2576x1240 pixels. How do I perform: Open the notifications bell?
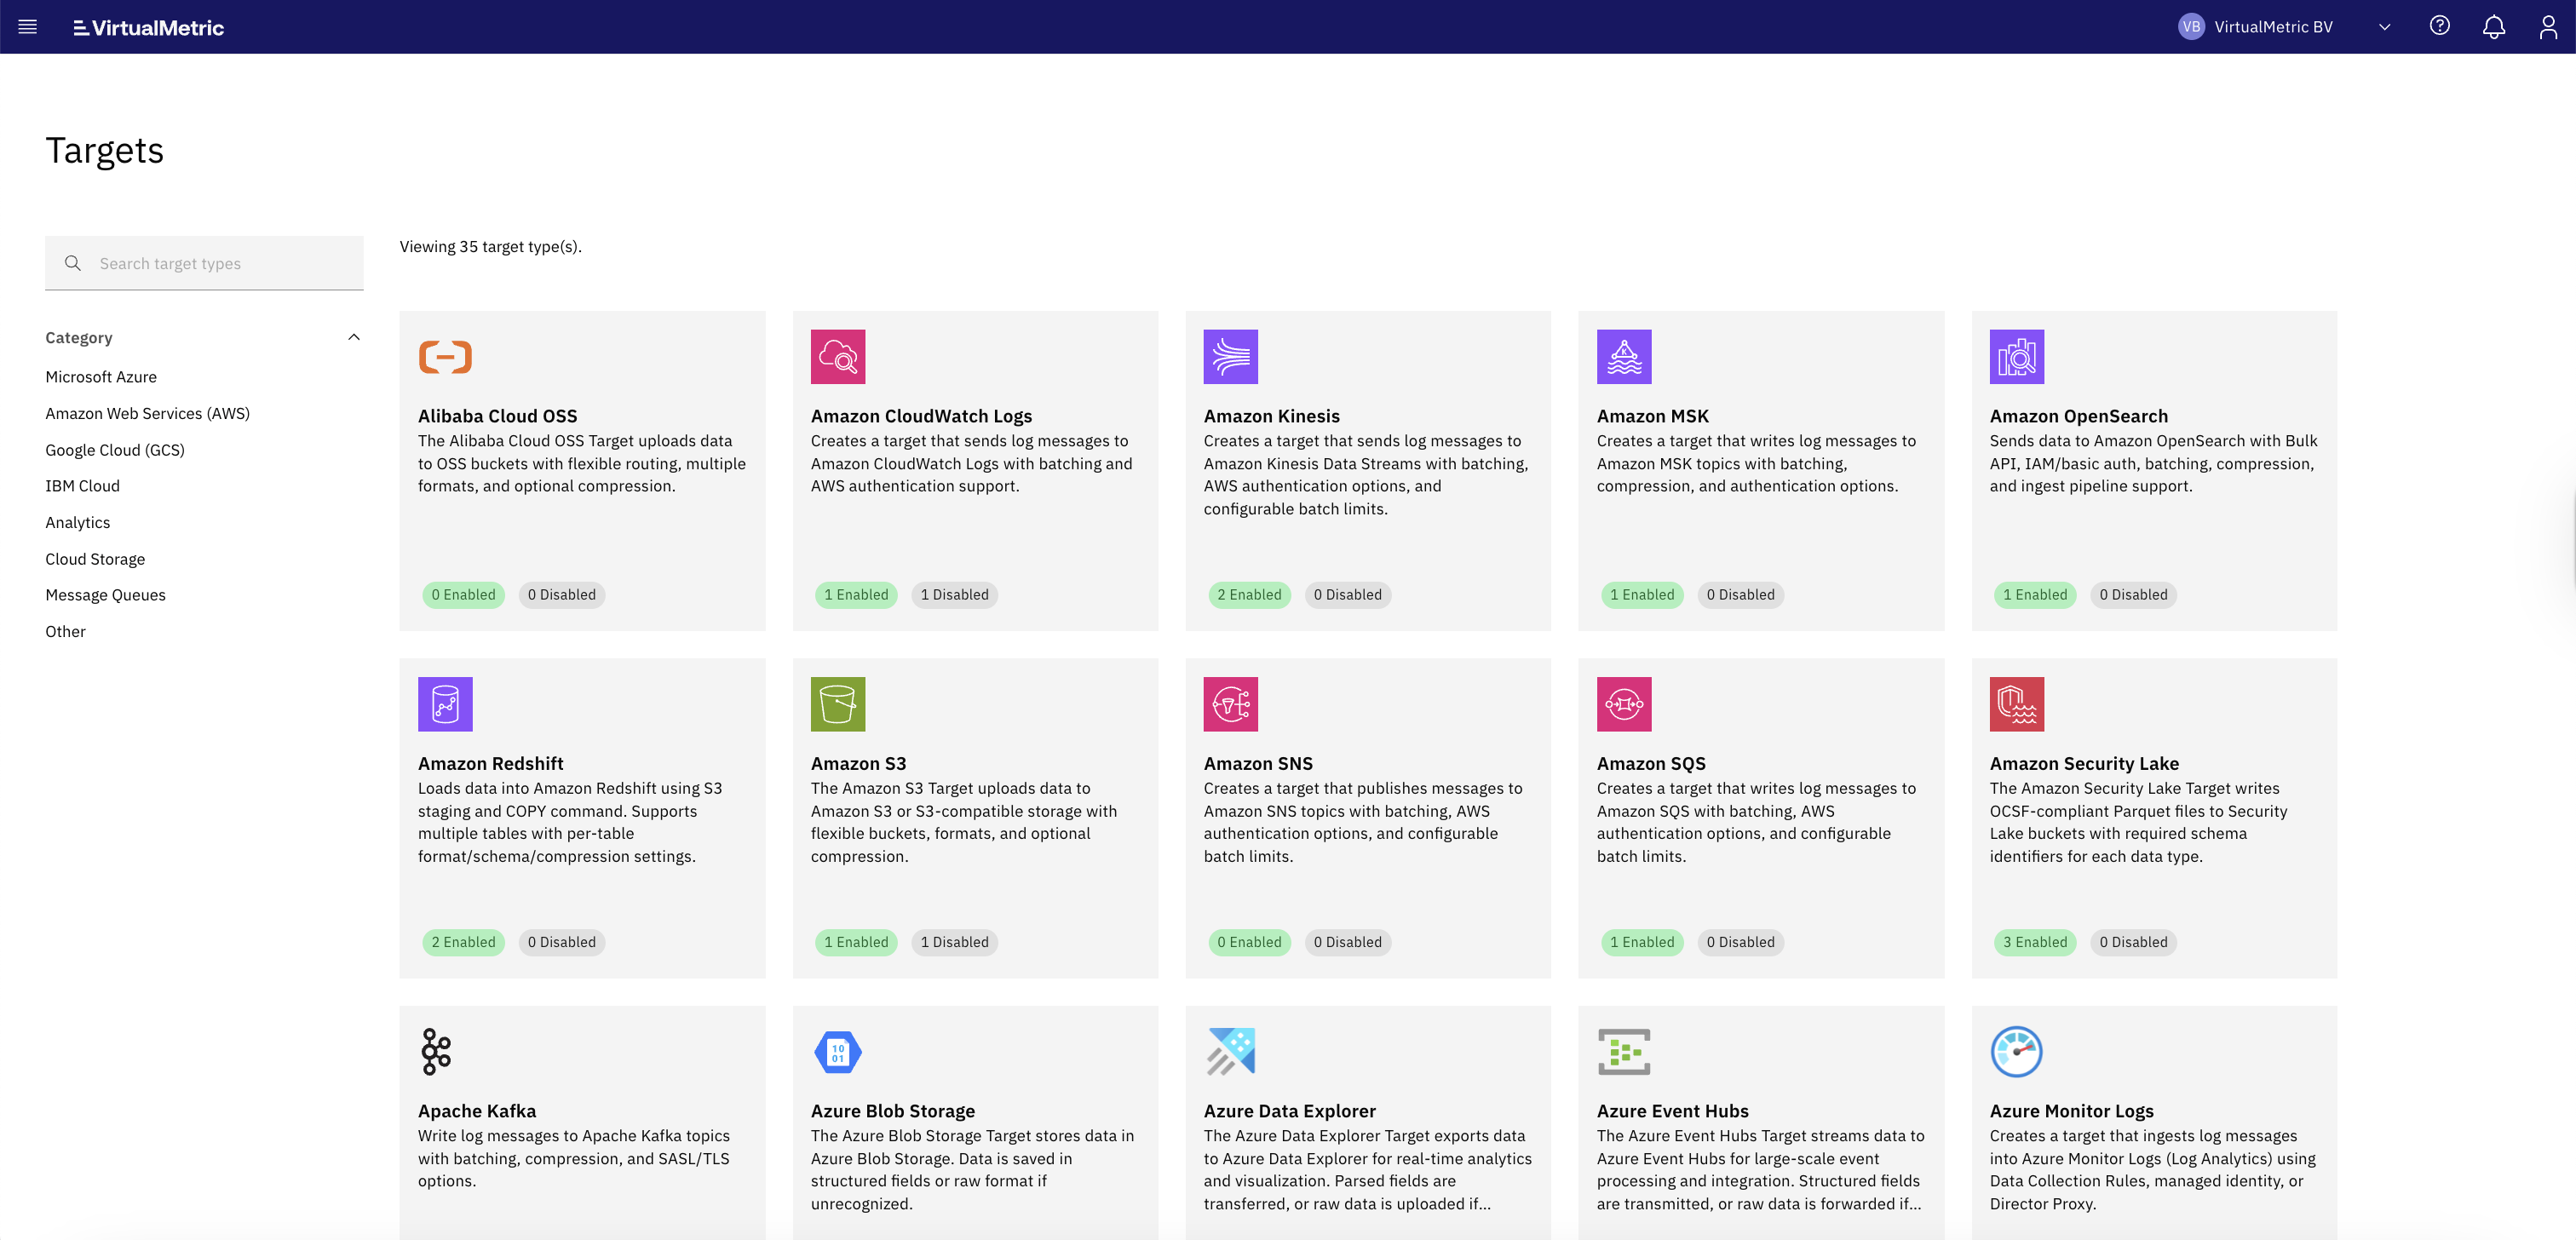click(2493, 27)
